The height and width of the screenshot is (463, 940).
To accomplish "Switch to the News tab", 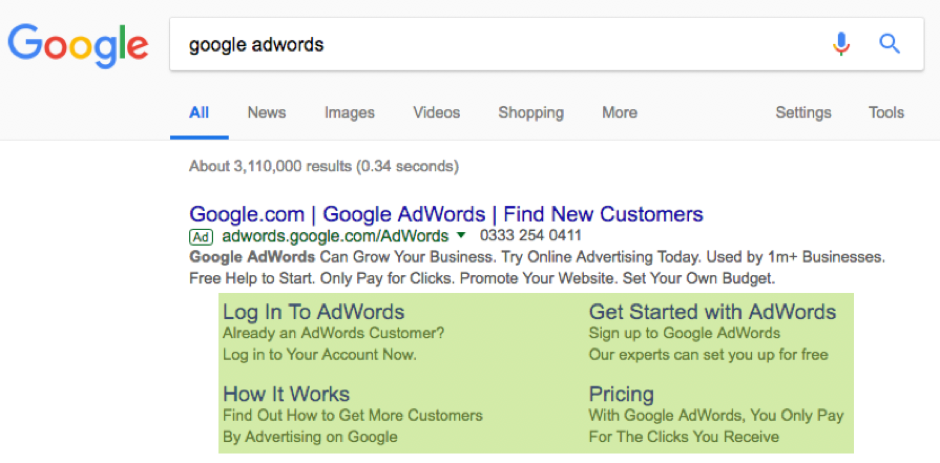I will click(266, 112).
